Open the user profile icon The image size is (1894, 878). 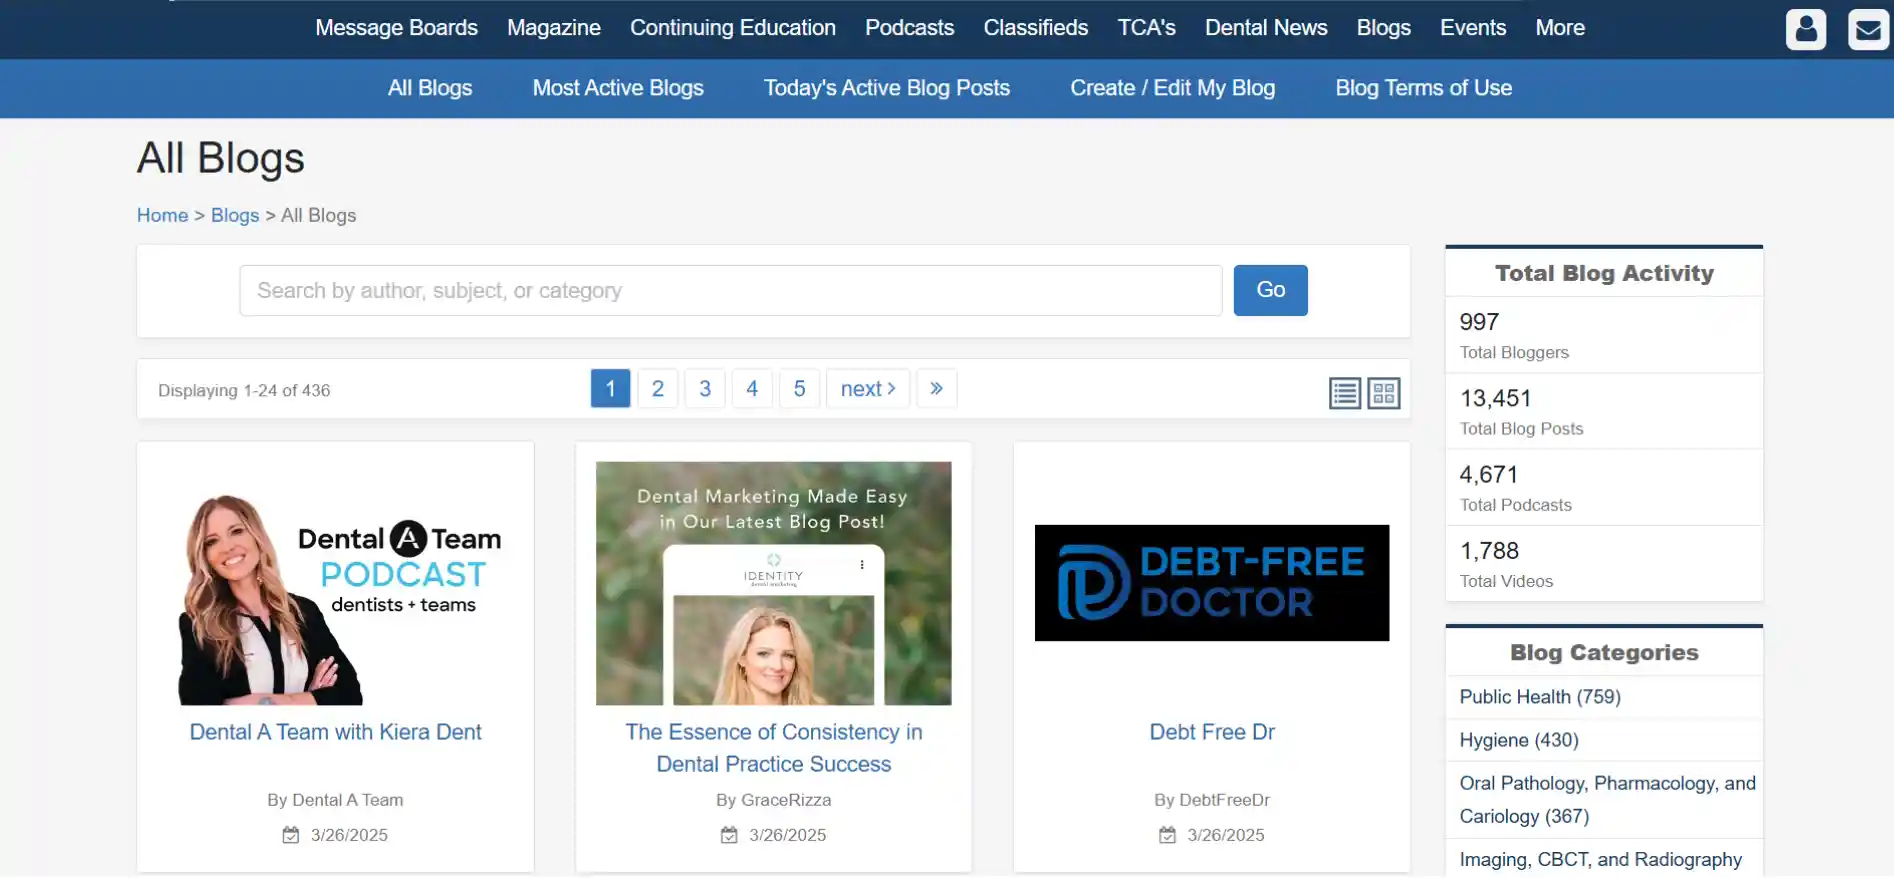(1806, 29)
